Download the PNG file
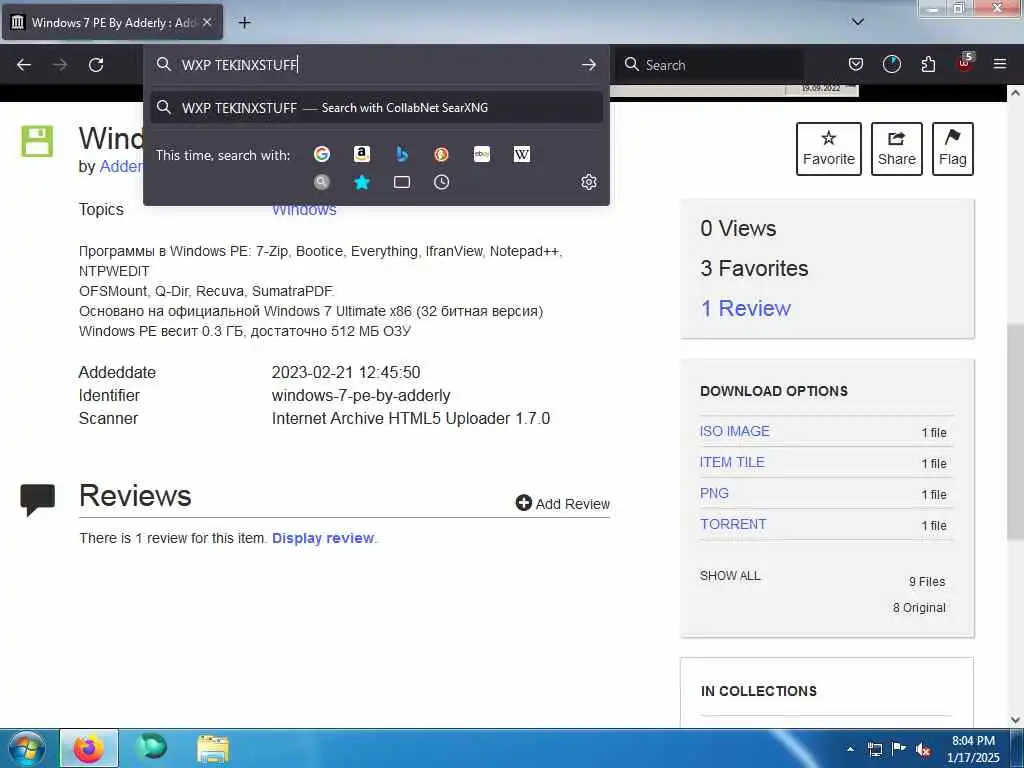1024x768 pixels. (714, 493)
